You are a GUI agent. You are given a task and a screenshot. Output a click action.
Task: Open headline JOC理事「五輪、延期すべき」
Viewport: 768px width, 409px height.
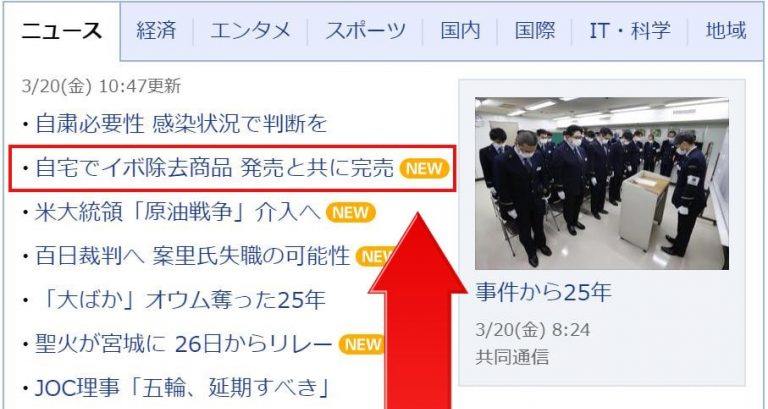click(182, 388)
